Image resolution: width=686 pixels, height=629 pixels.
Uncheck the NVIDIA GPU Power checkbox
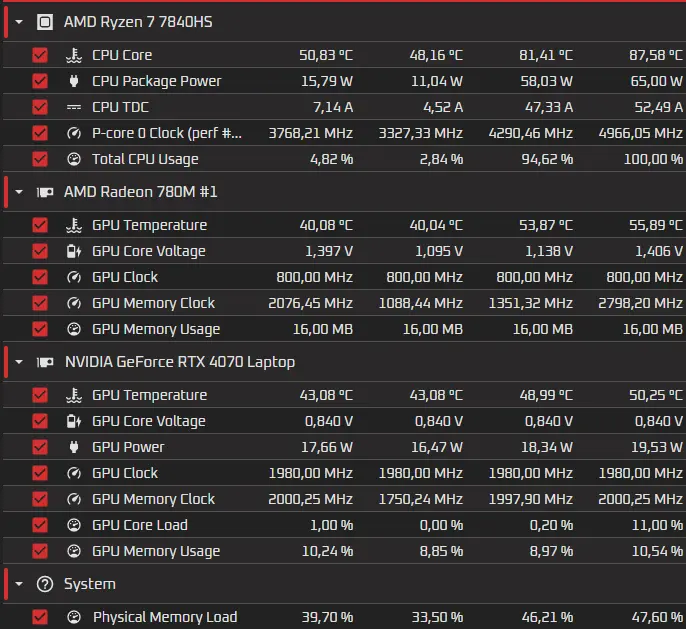(x=40, y=447)
